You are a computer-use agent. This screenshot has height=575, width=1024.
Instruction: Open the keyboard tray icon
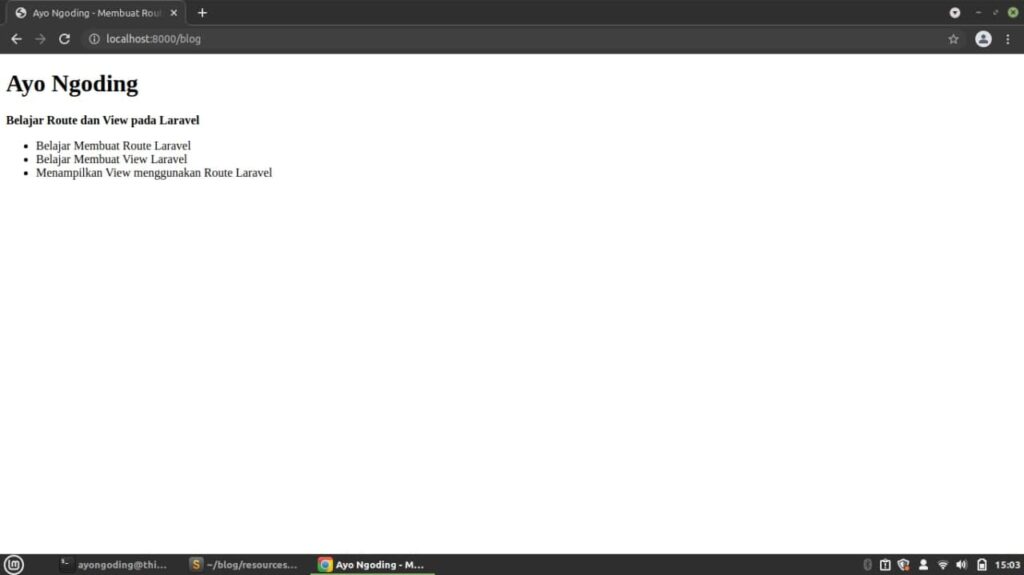coord(885,565)
